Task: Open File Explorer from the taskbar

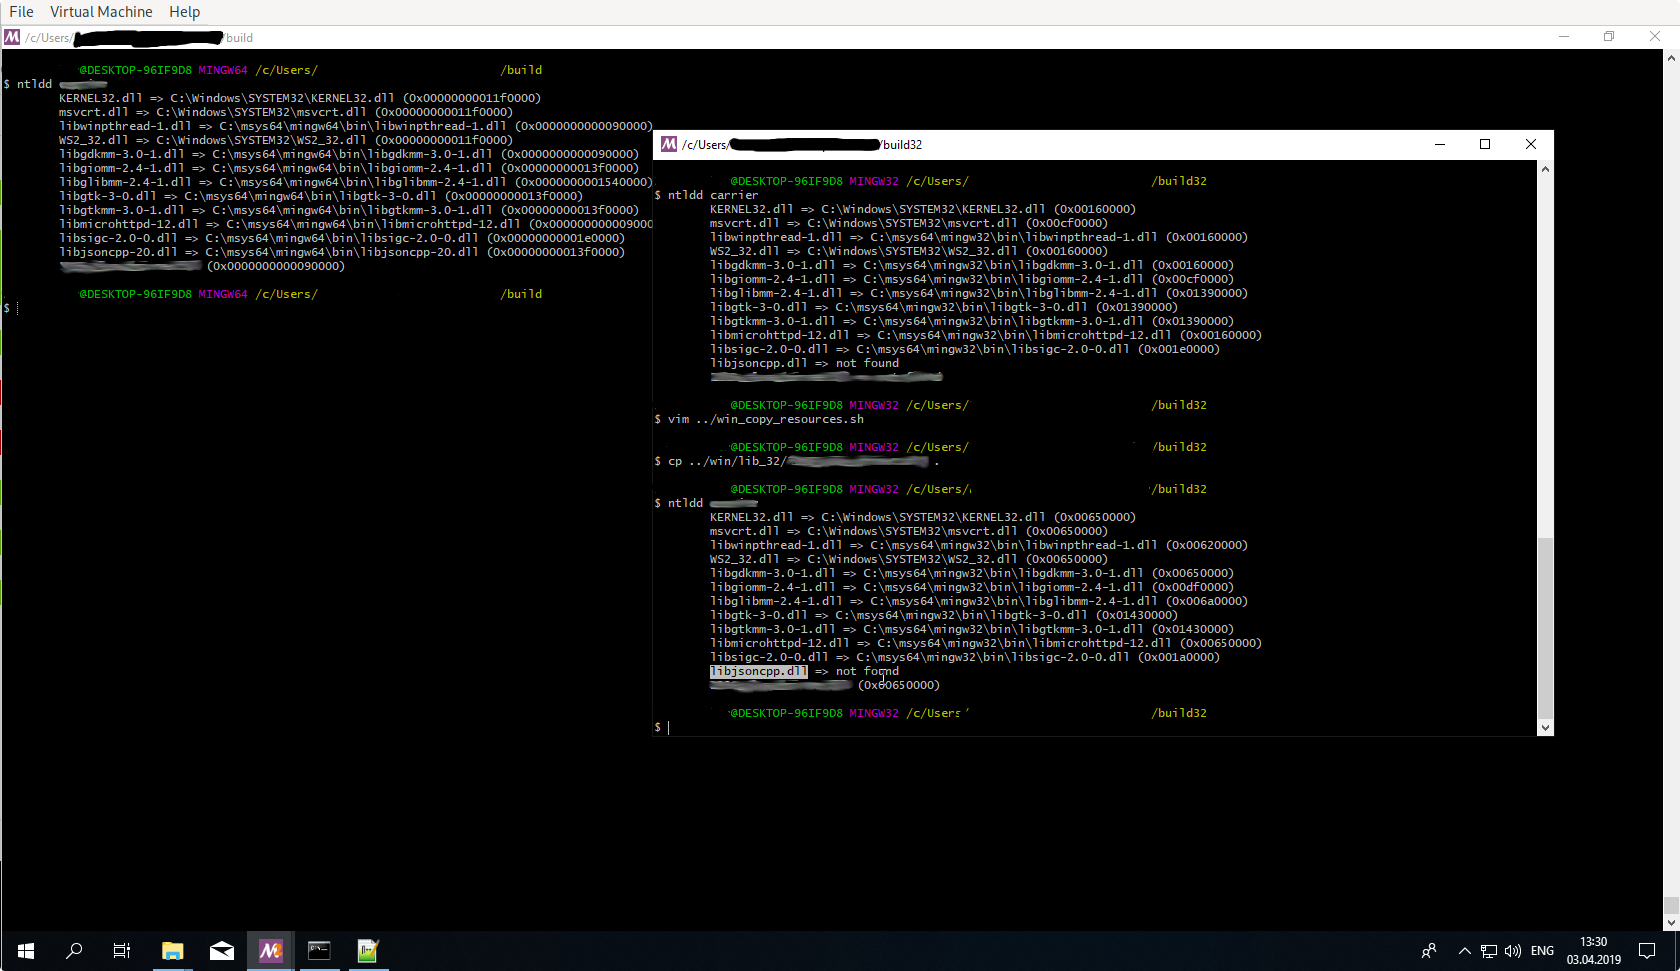Action: 172,951
